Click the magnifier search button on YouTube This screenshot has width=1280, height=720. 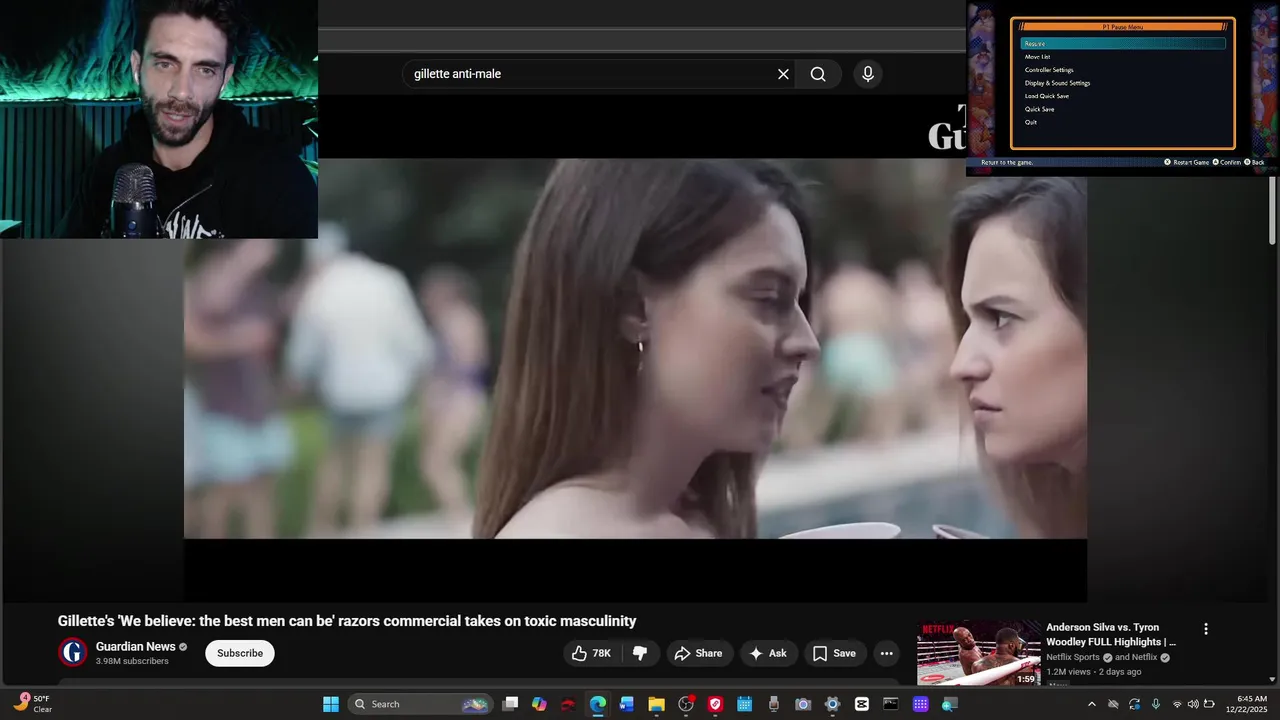point(818,74)
